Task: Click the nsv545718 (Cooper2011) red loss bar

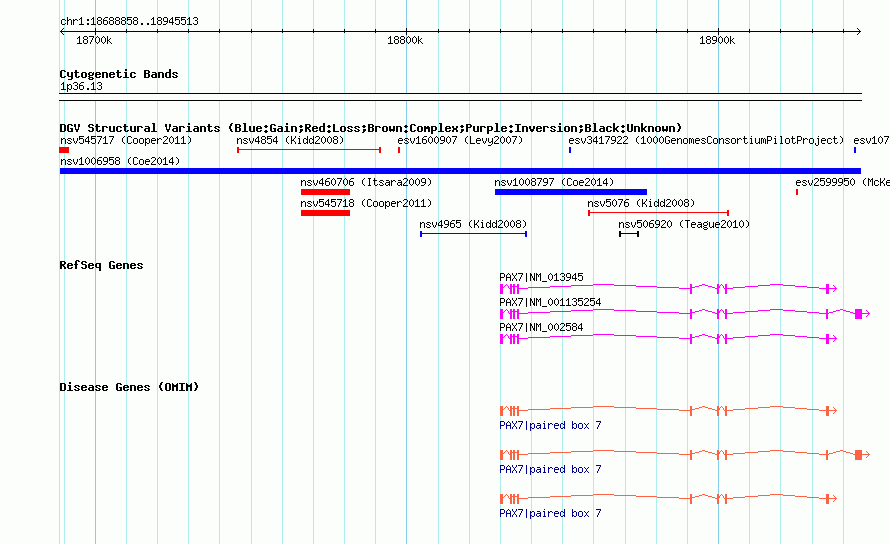Action: coord(325,213)
